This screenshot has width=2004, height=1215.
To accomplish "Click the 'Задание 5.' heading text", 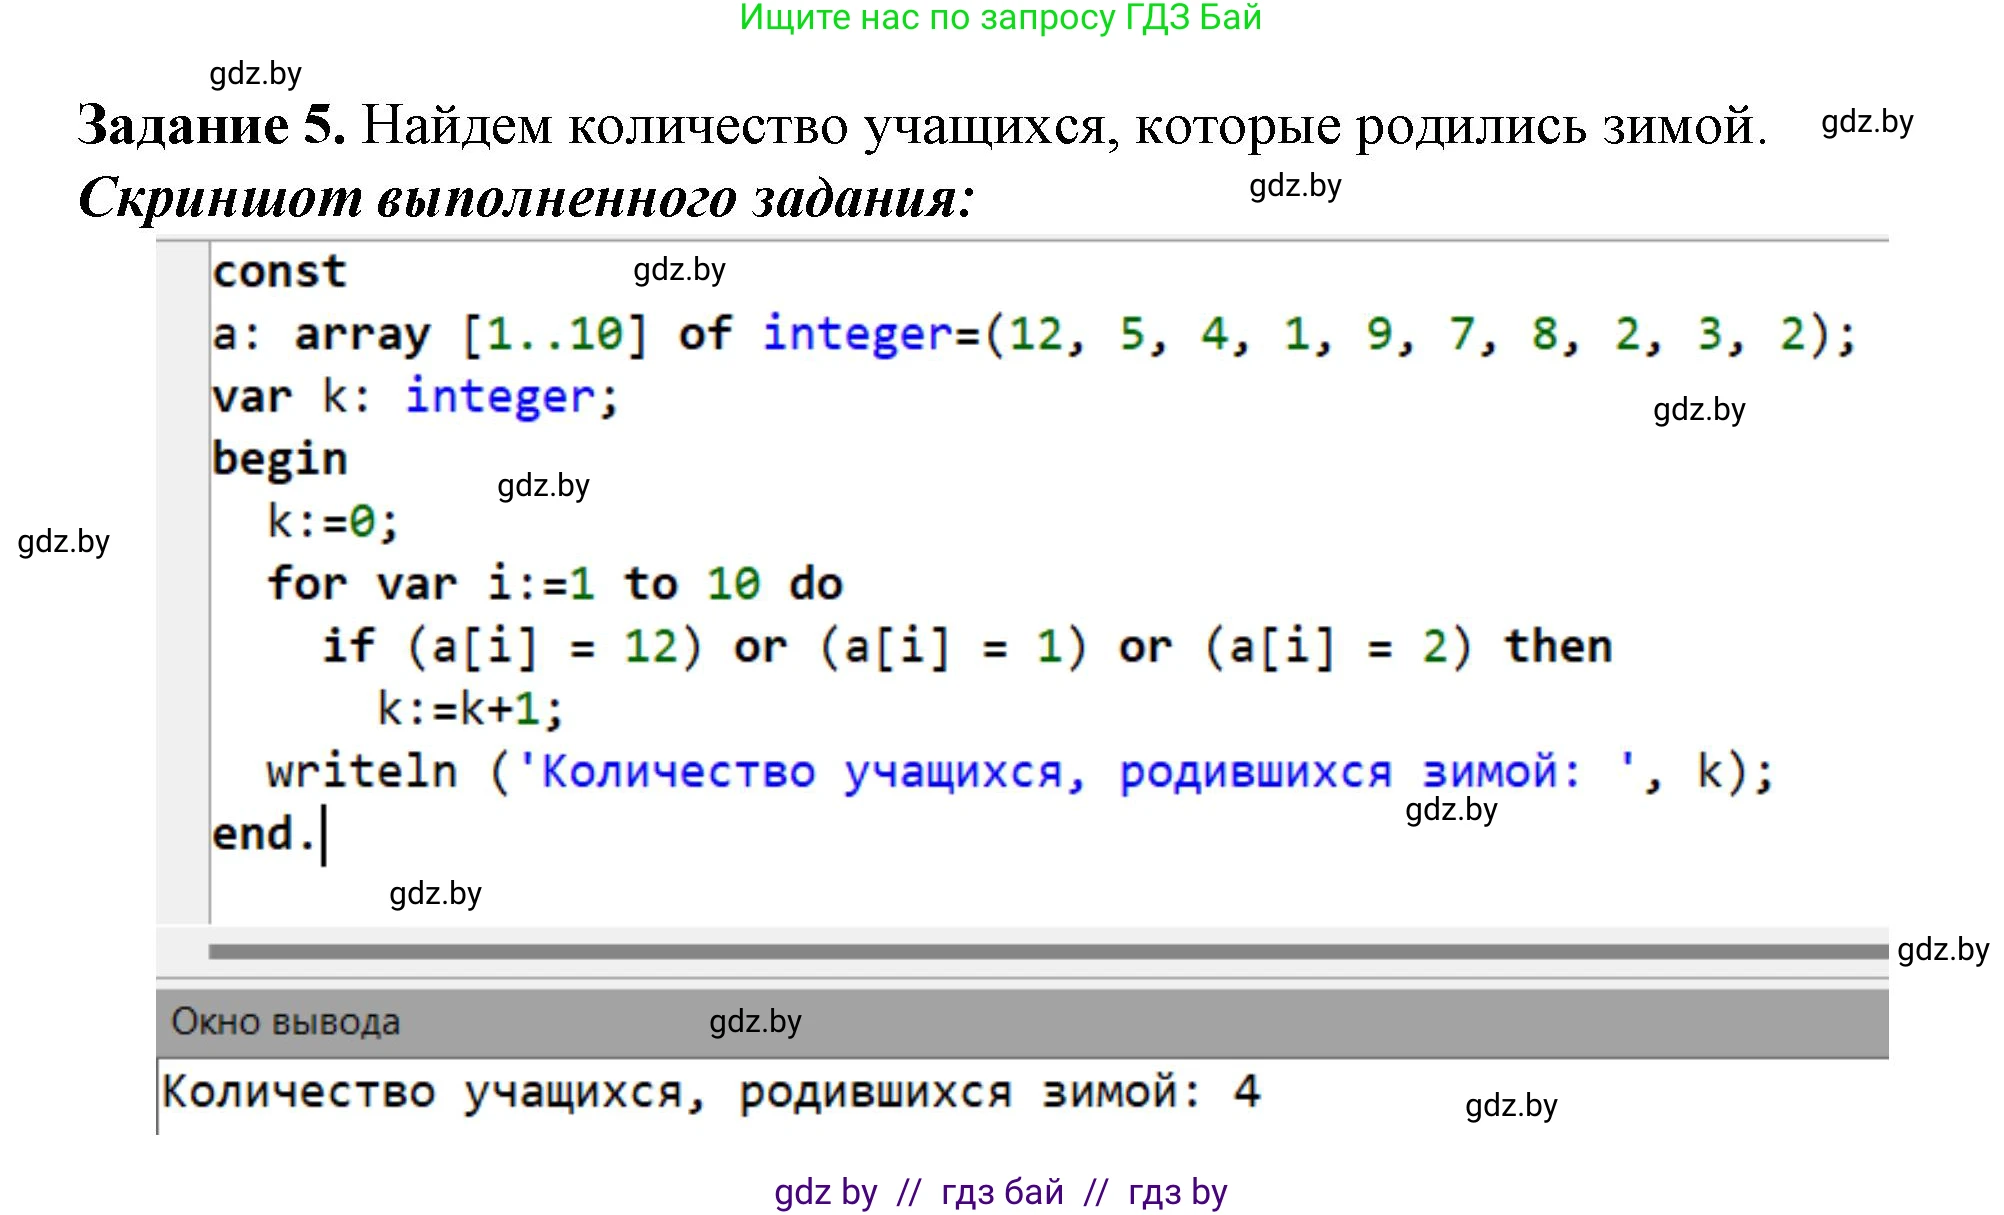I will [211, 126].
